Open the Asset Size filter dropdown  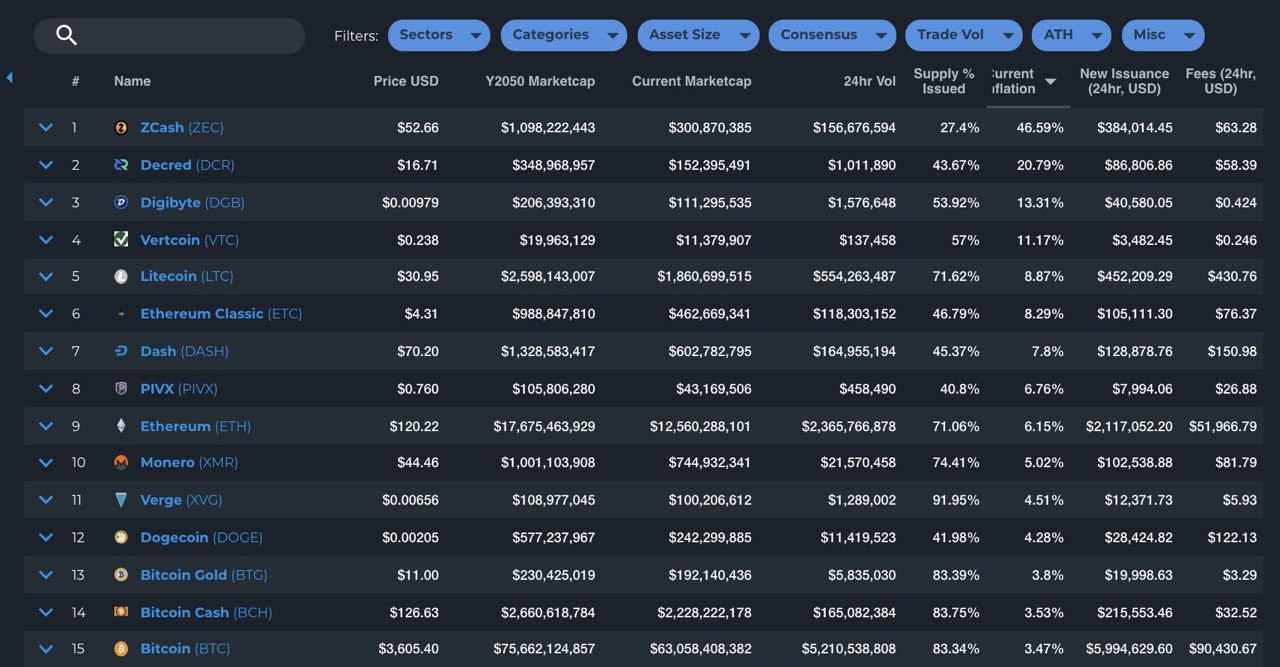pyautogui.click(x=698, y=35)
